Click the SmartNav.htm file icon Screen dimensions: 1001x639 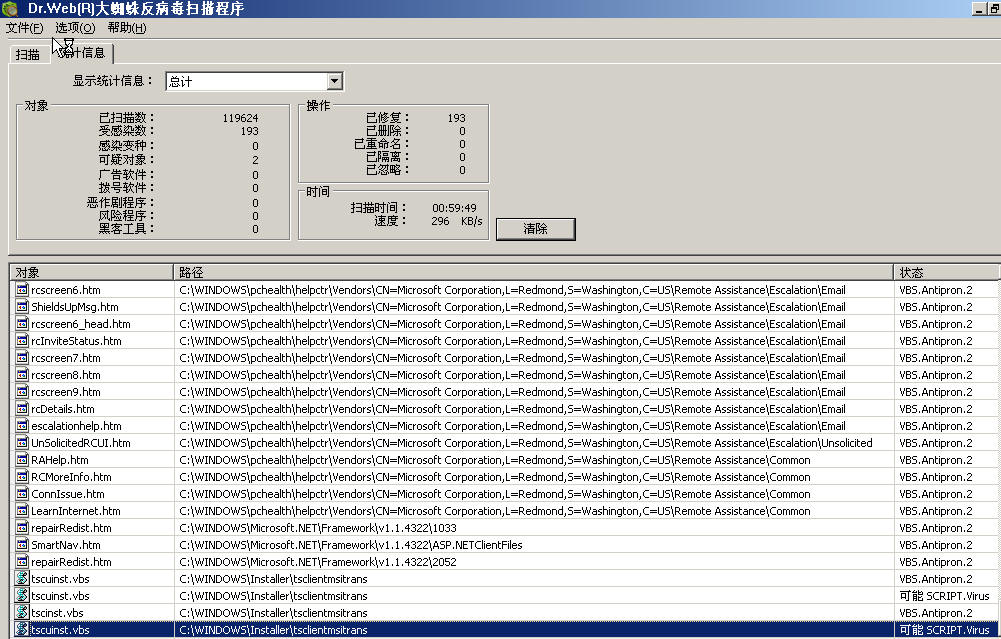coord(22,545)
